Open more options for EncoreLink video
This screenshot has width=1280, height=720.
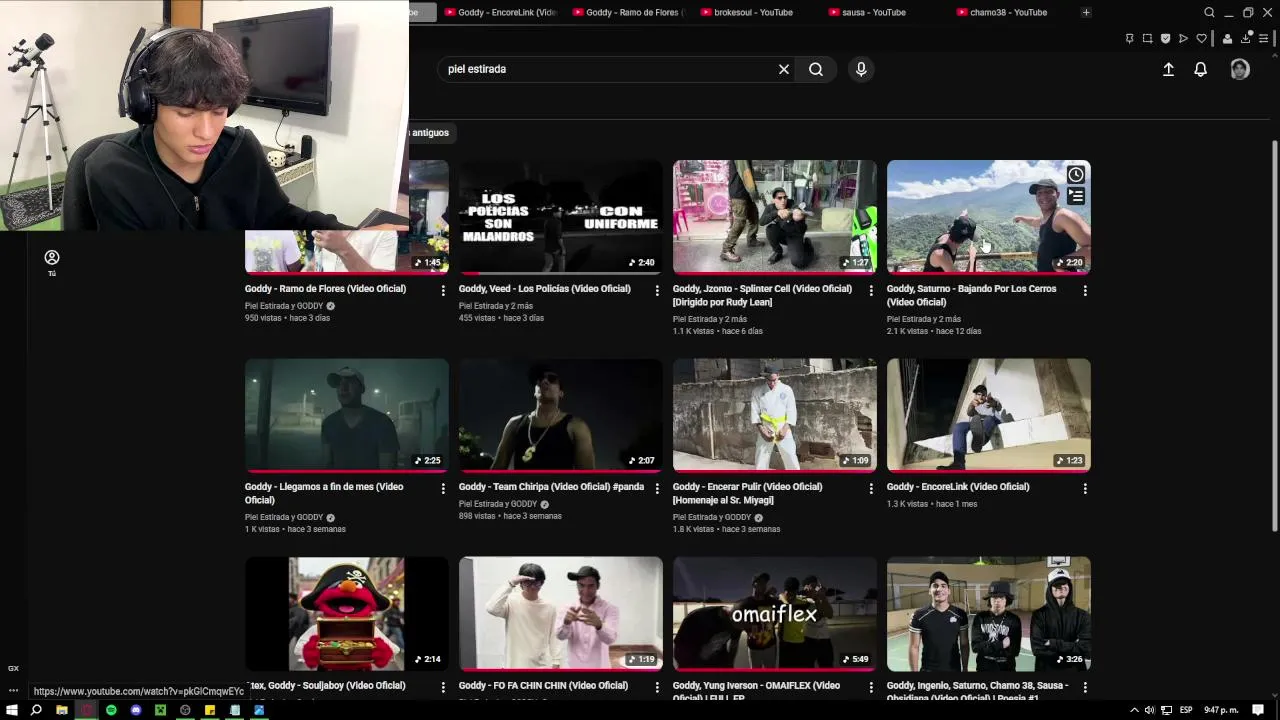click(x=1085, y=488)
